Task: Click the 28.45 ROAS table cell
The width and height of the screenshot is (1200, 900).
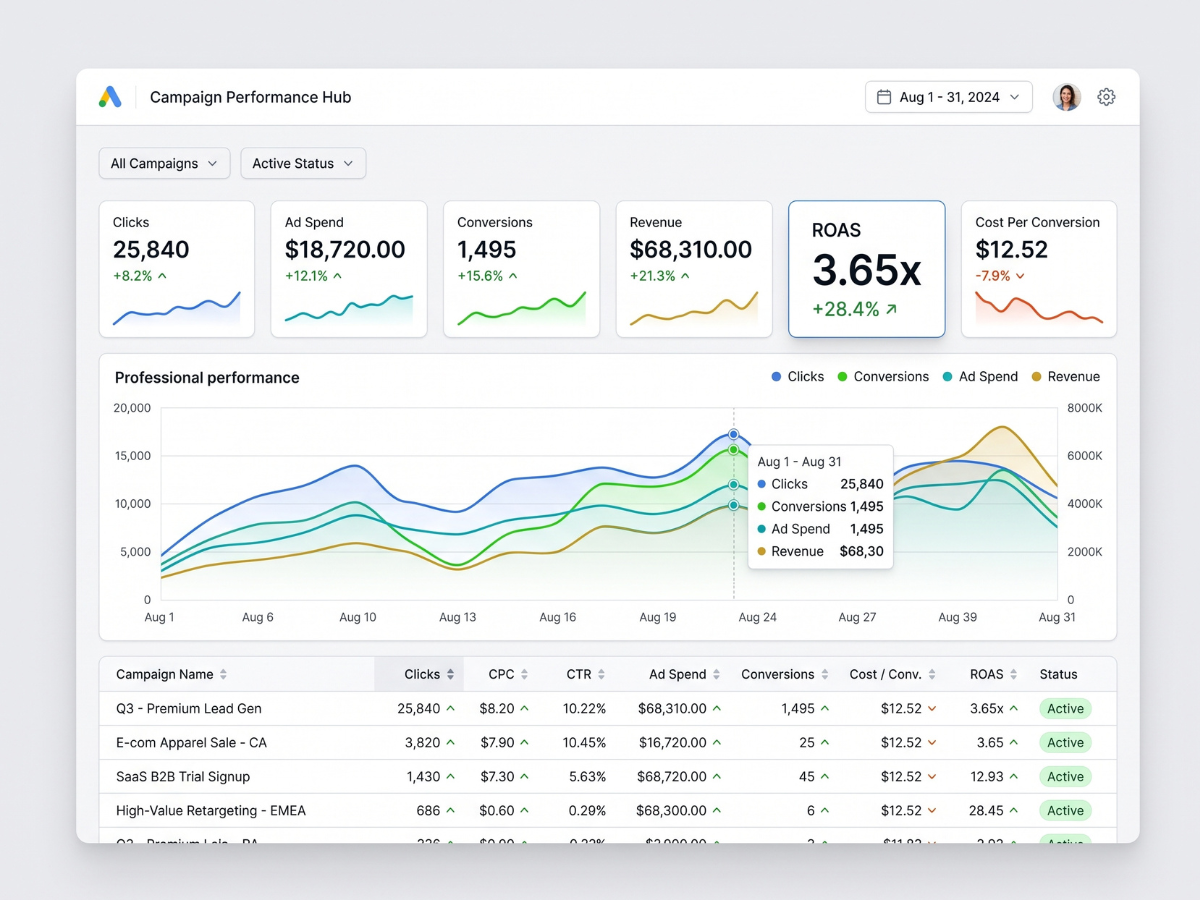Action: pyautogui.click(x=986, y=811)
